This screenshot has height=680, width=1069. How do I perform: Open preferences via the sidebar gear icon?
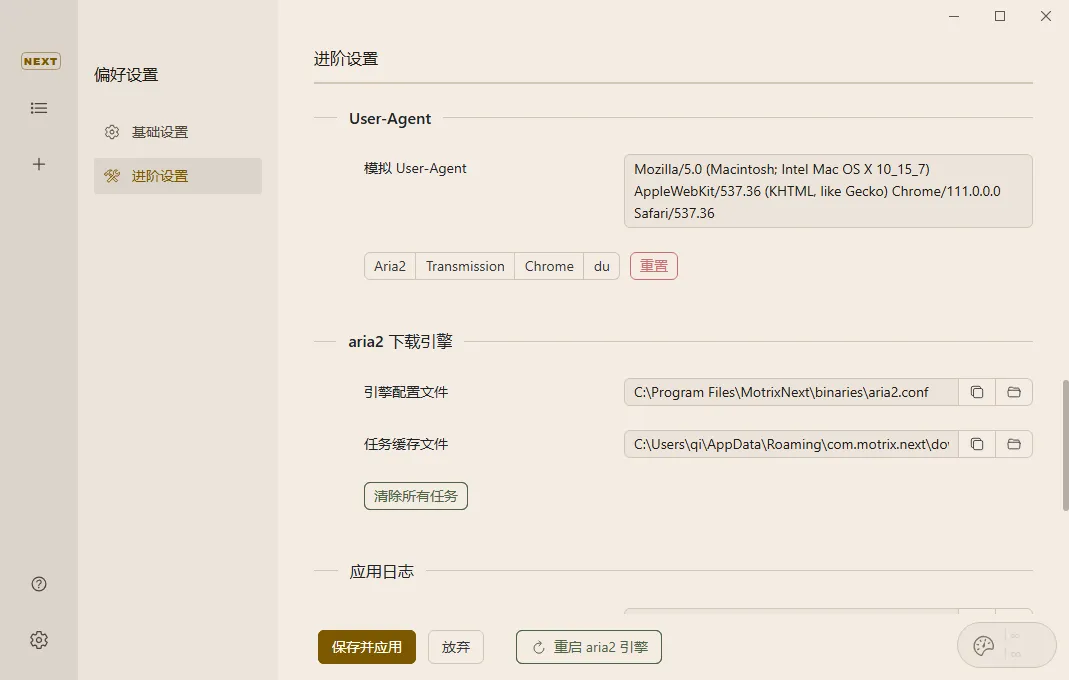click(x=39, y=640)
